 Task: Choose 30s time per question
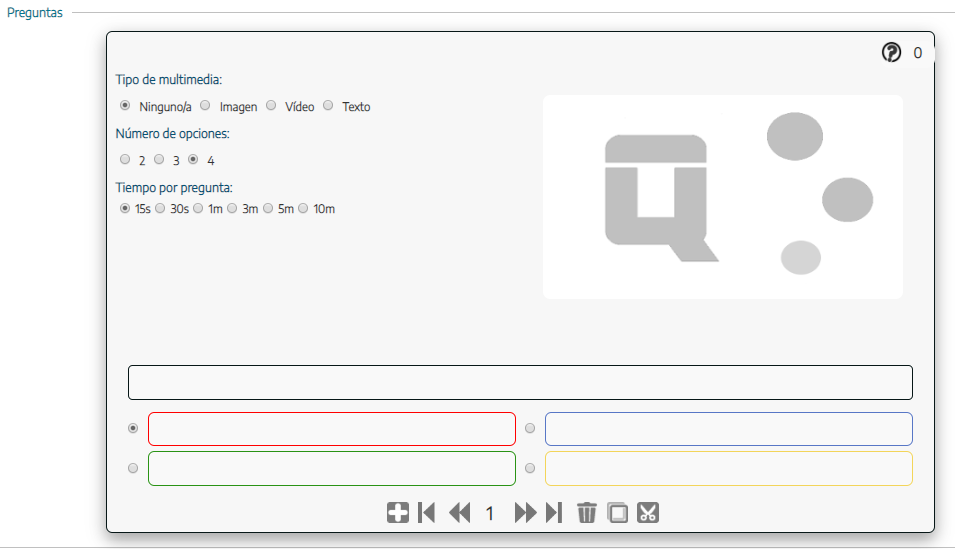coord(160,208)
